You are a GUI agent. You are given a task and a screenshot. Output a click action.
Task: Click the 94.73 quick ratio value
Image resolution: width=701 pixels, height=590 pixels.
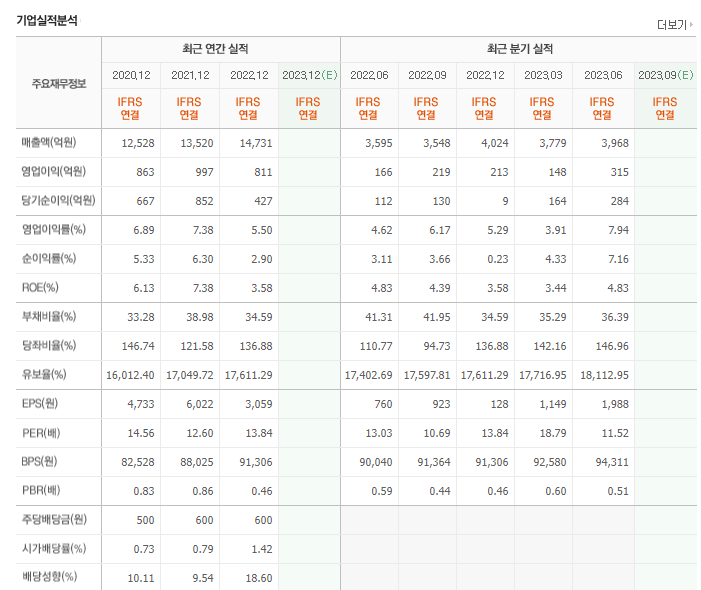click(x=437, y=346)
